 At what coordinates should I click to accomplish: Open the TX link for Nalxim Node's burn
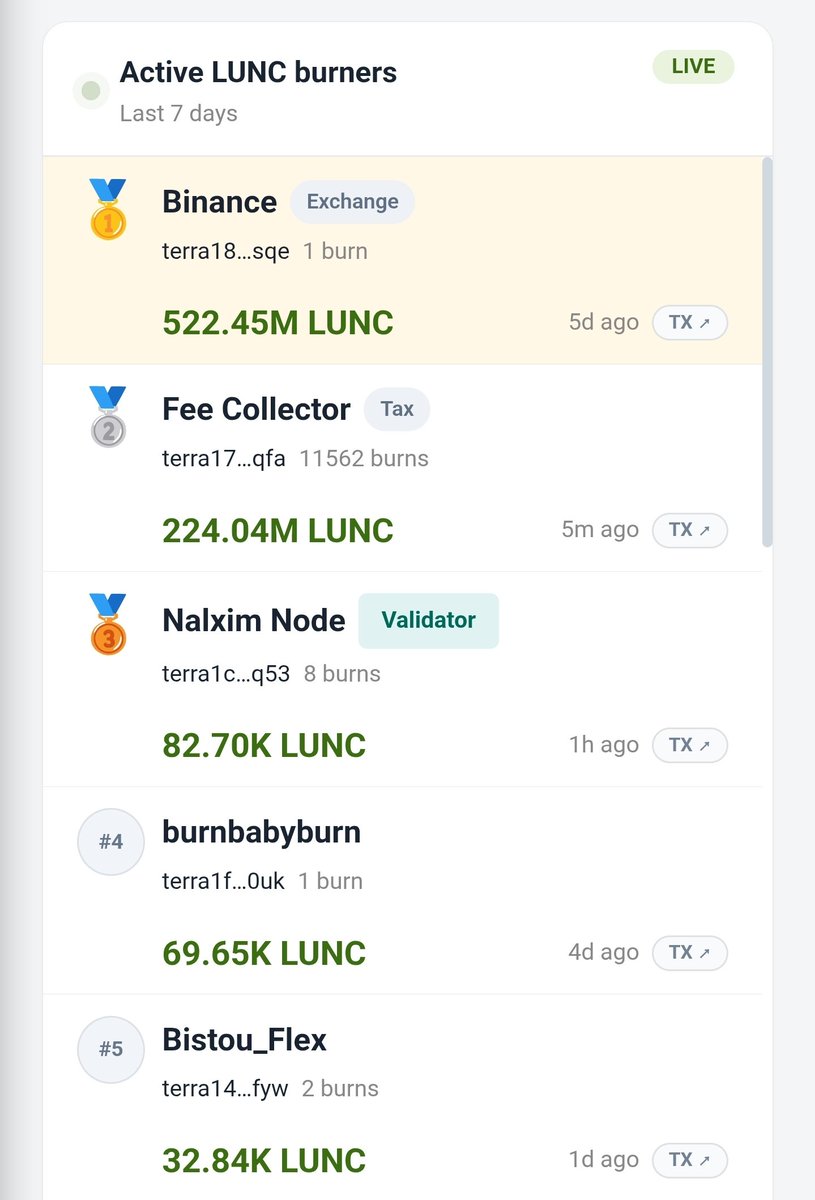tap(689, 745)
